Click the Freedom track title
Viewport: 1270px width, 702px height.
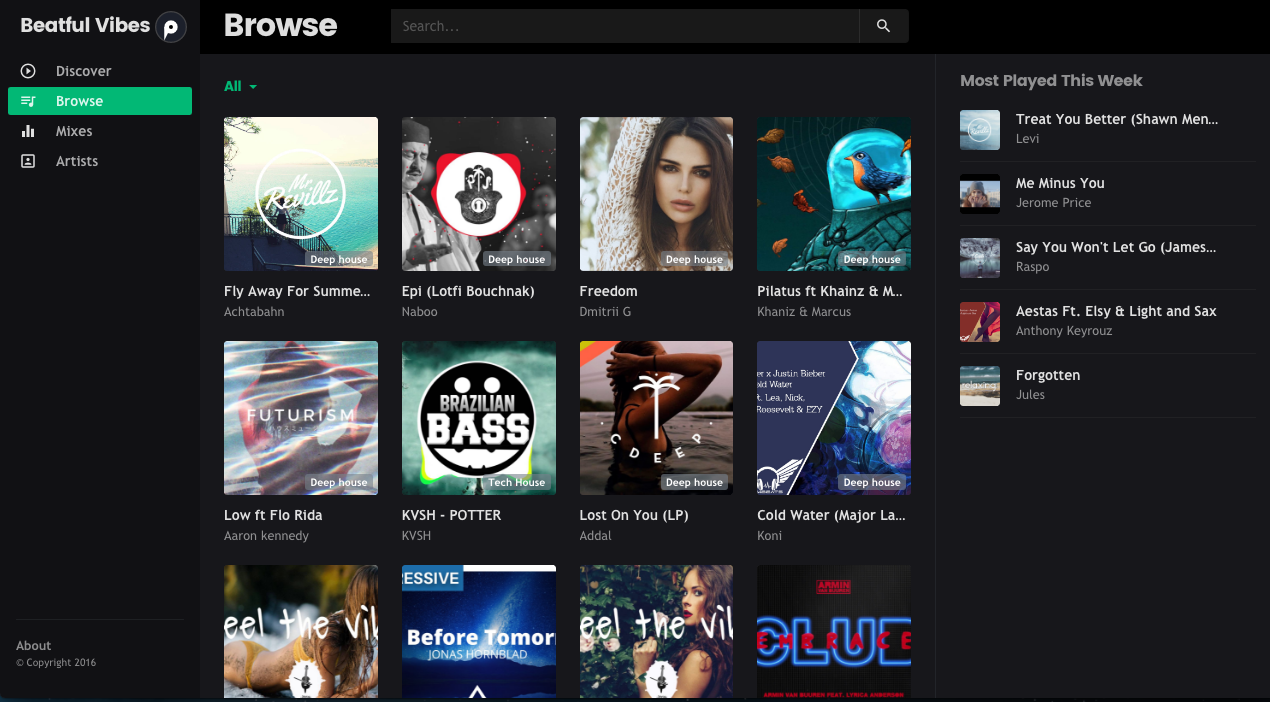coord(608,291)
